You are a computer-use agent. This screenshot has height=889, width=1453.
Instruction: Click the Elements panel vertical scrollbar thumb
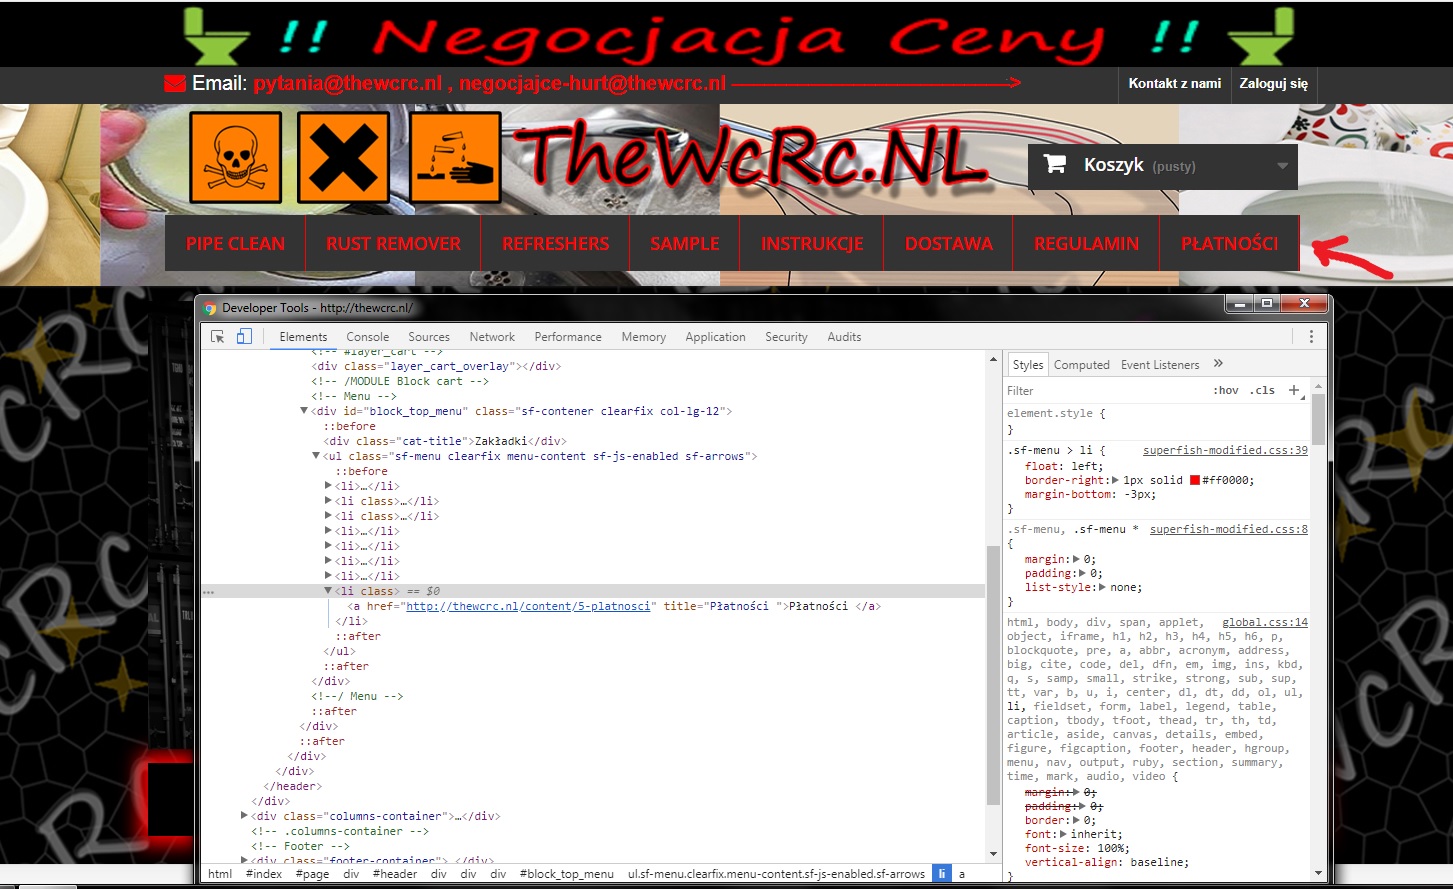pos(993,675)
